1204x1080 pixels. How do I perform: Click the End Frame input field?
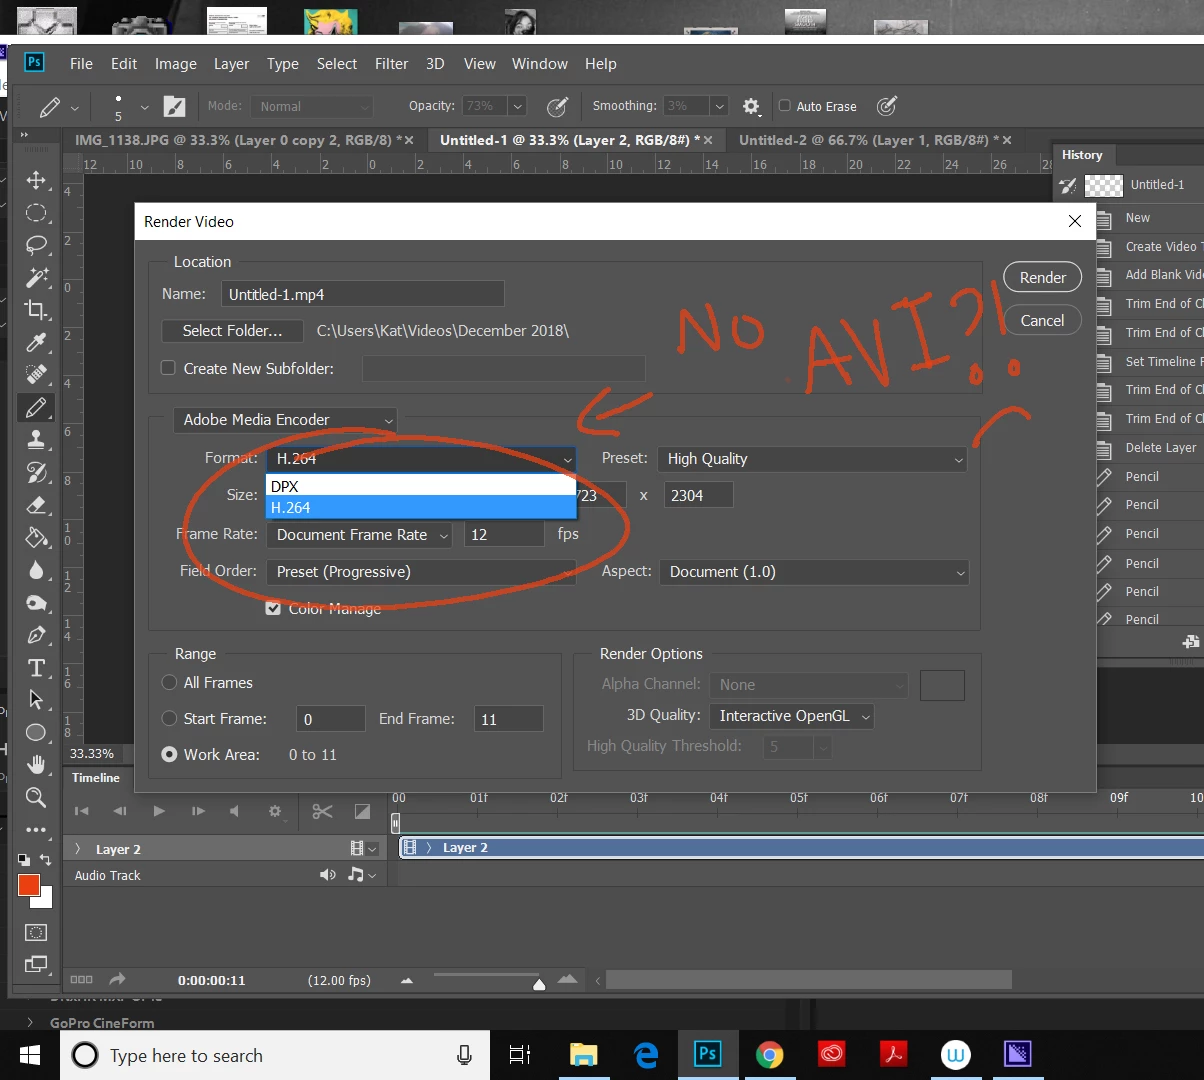click(x=508, y=719)
